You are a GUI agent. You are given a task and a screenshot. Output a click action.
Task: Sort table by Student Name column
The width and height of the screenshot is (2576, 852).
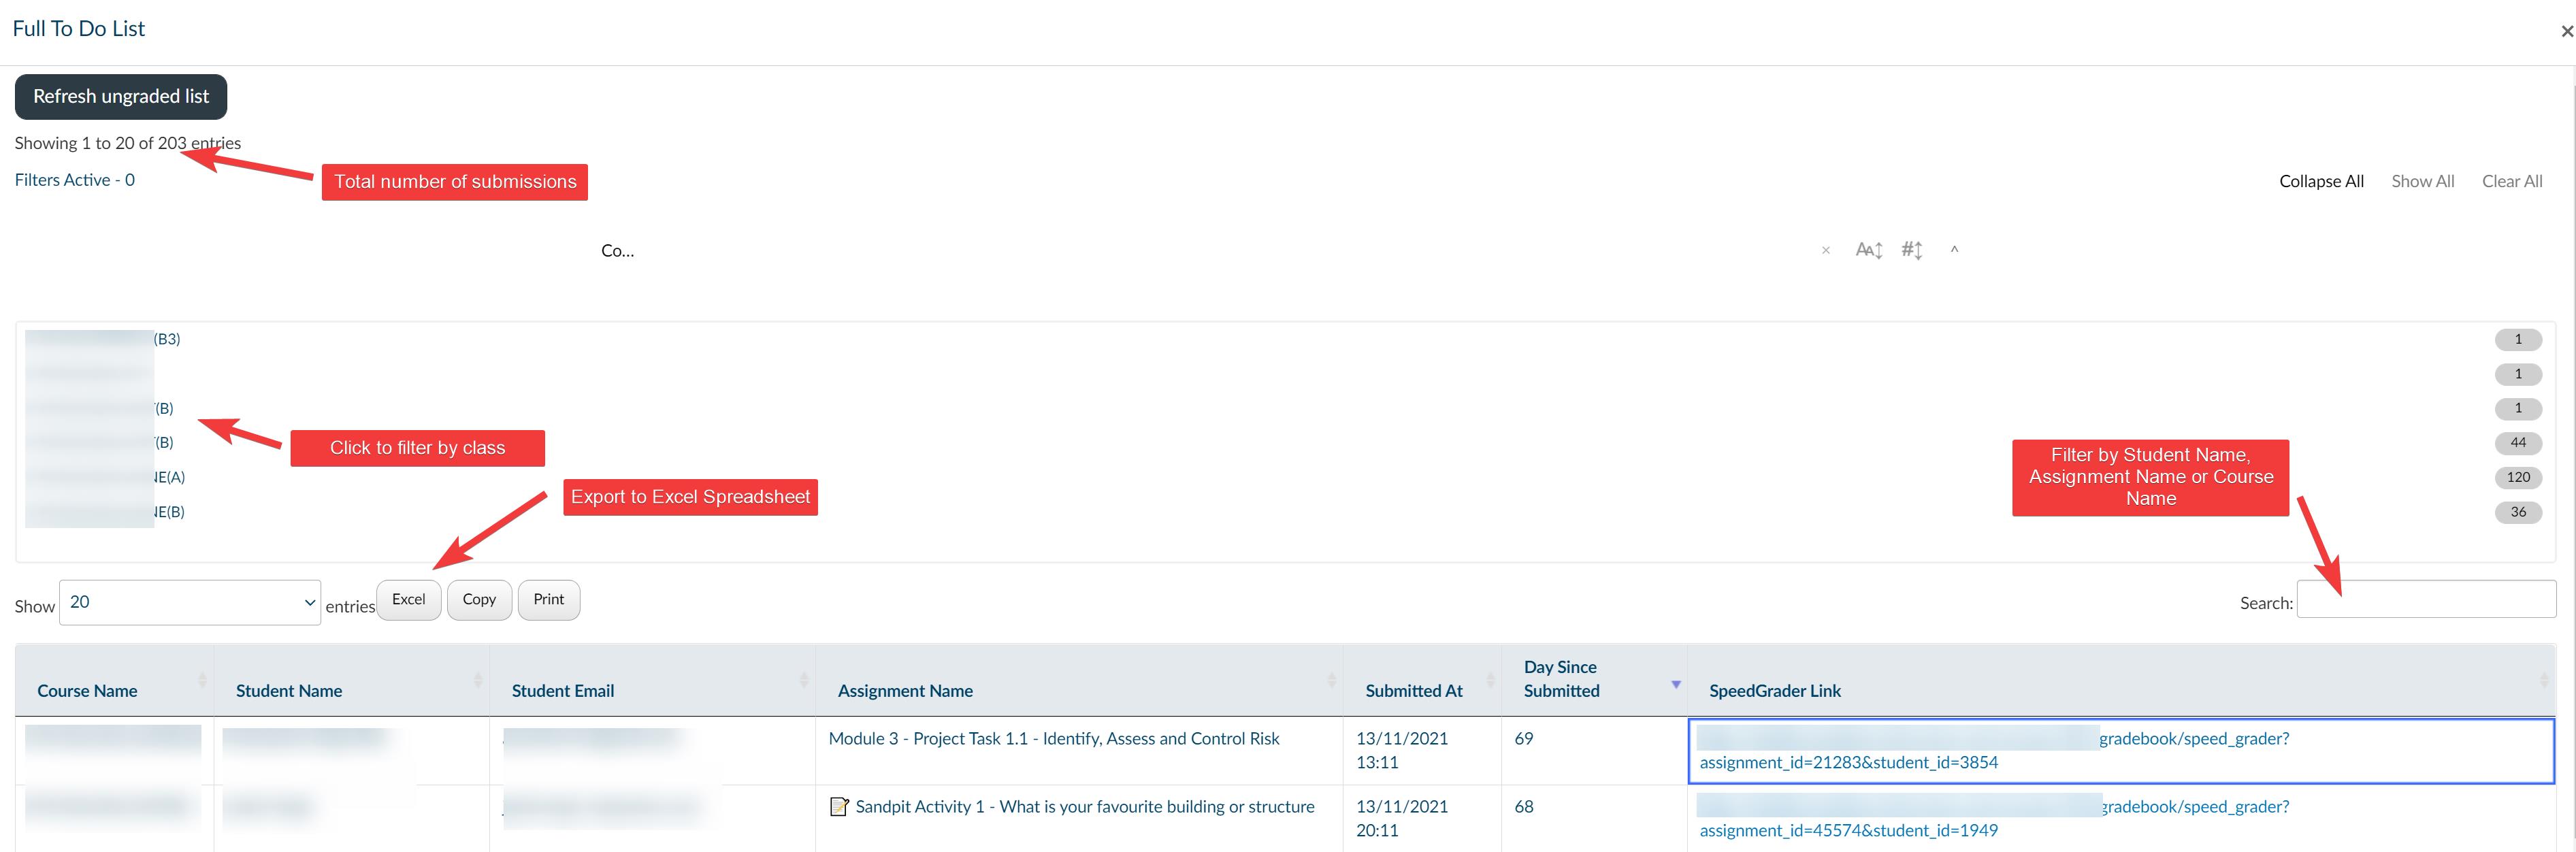(x=288, y=691)
